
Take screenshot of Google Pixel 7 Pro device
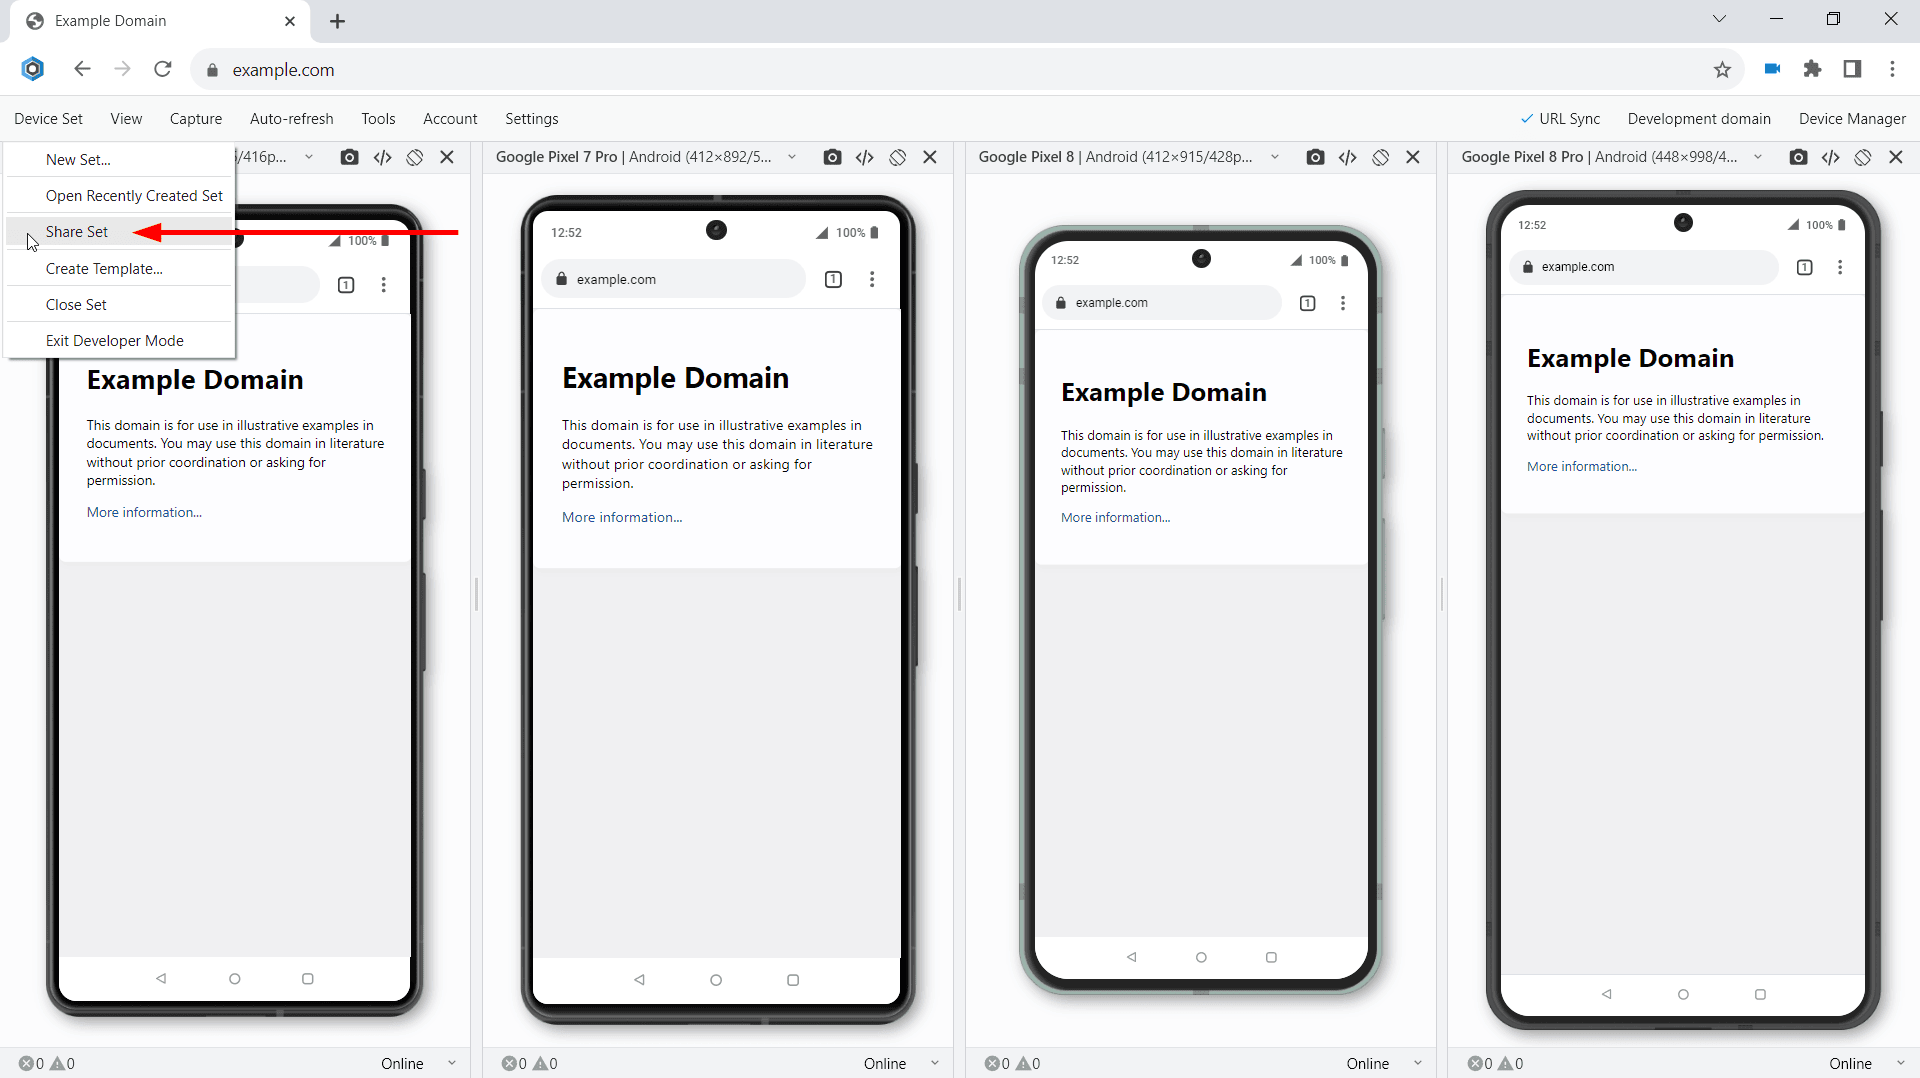click(832, 157)
